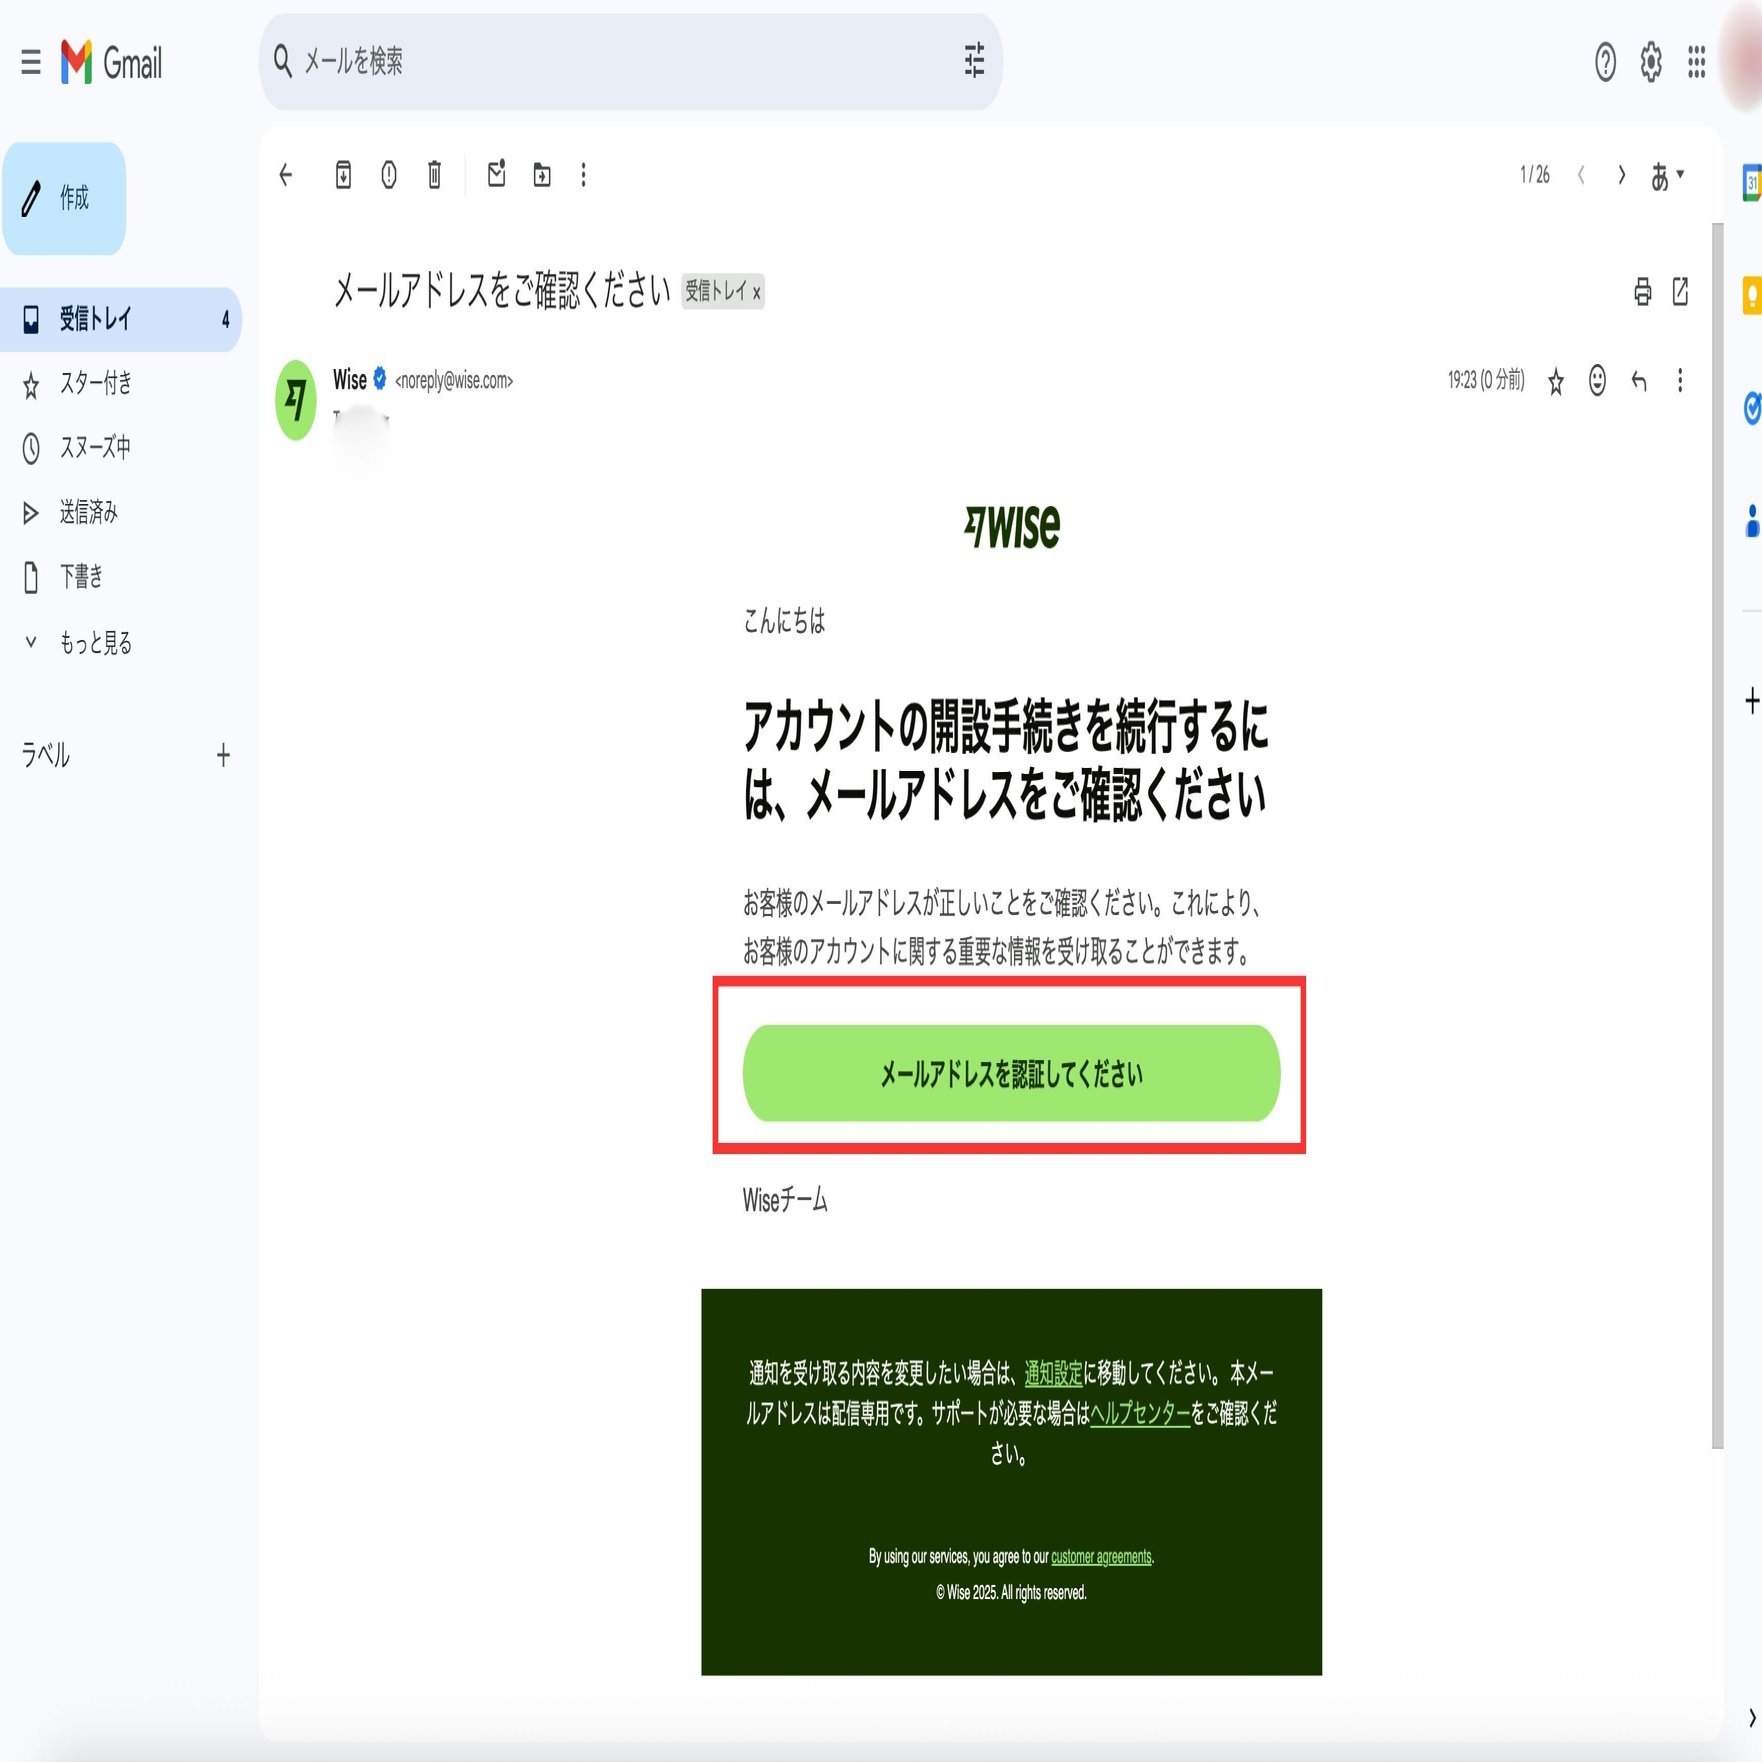Viewport: 1762px width, 1762px height.
Task: Print the email conversation
Action: tap(1642, 292)
